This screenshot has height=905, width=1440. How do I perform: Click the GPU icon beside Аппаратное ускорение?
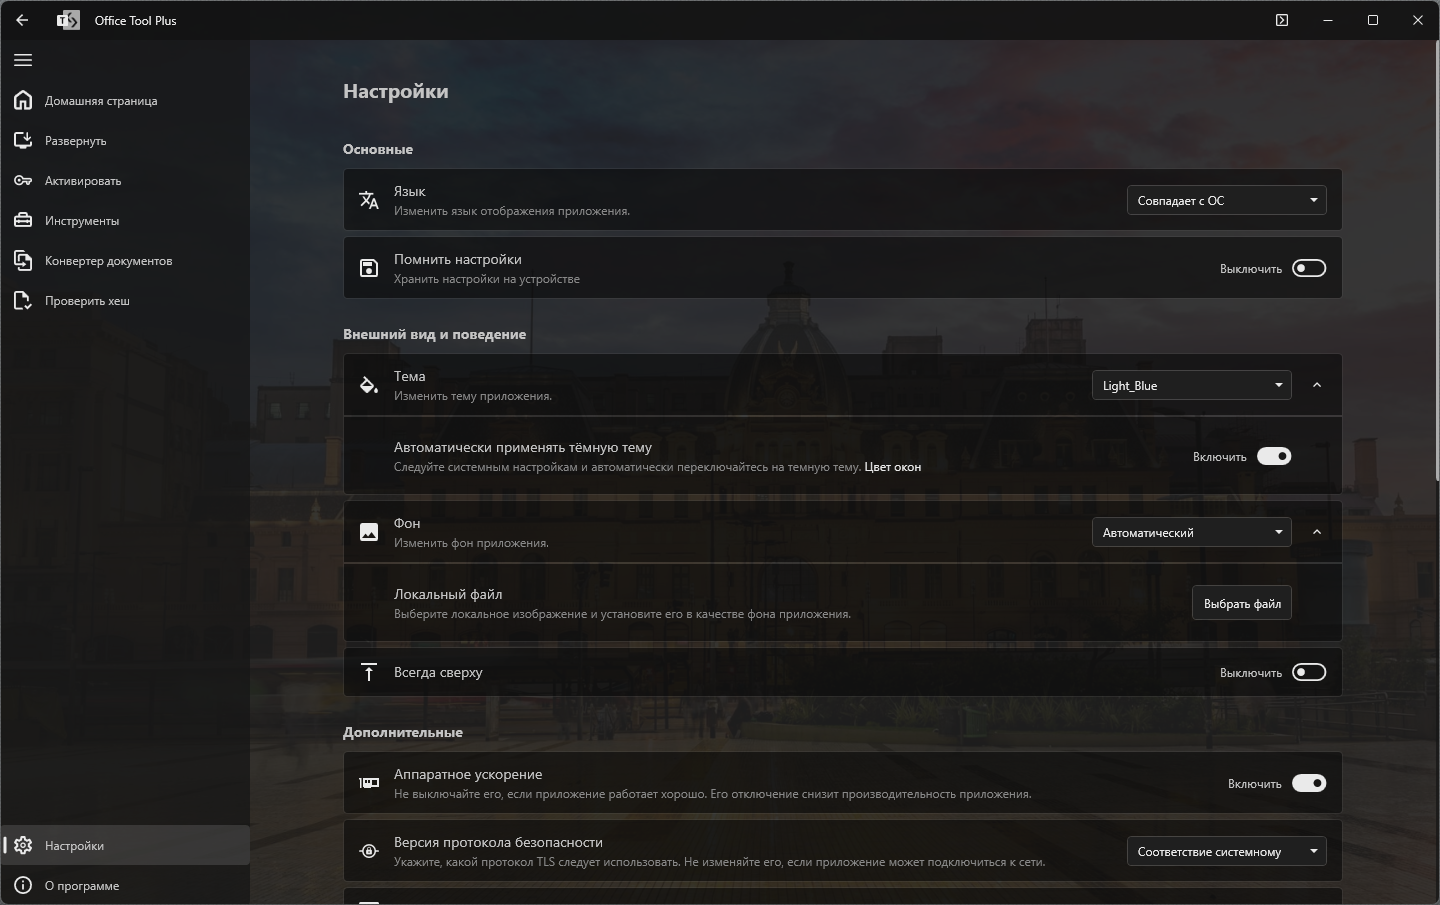point(369,783)
